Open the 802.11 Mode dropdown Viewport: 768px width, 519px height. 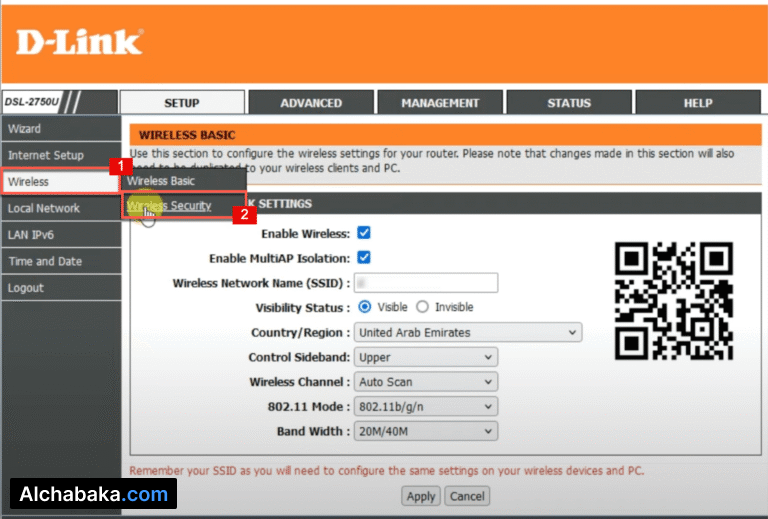(x=426, y=406)
